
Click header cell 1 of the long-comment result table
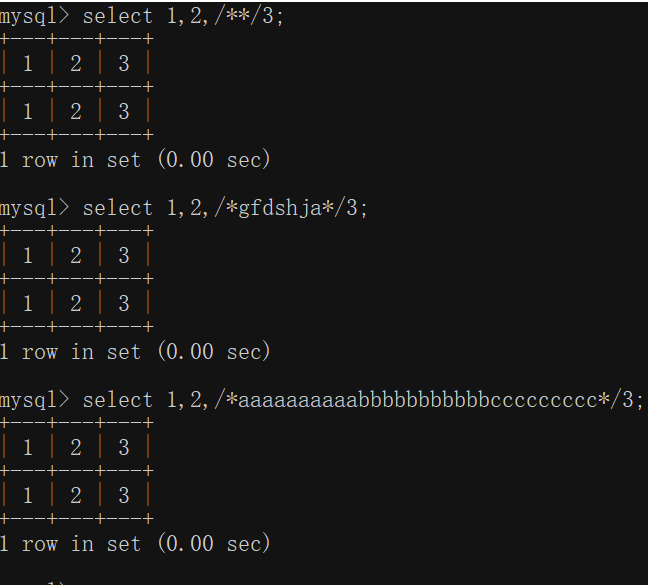coord(28,447)
